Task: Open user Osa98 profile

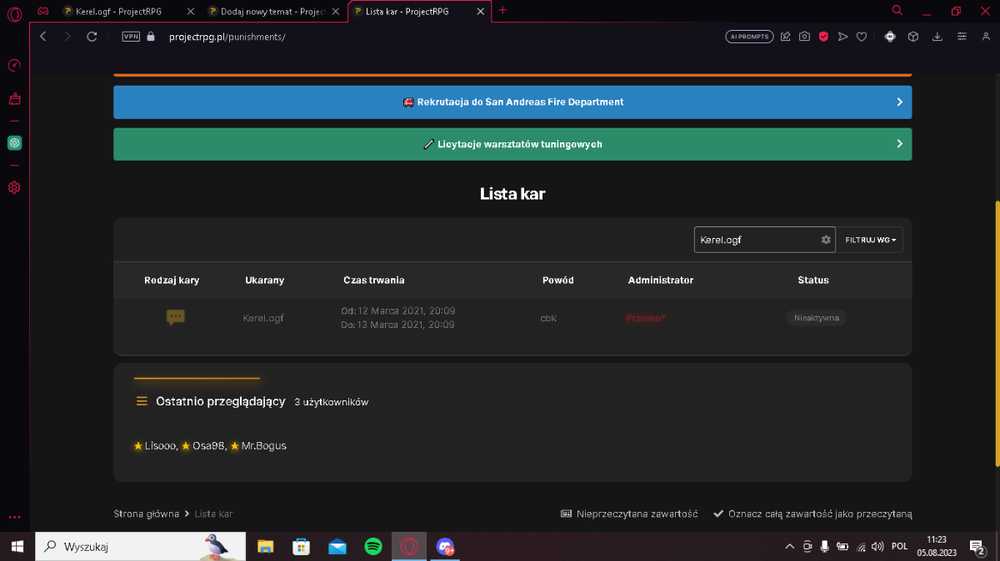Action: (208, 446)
